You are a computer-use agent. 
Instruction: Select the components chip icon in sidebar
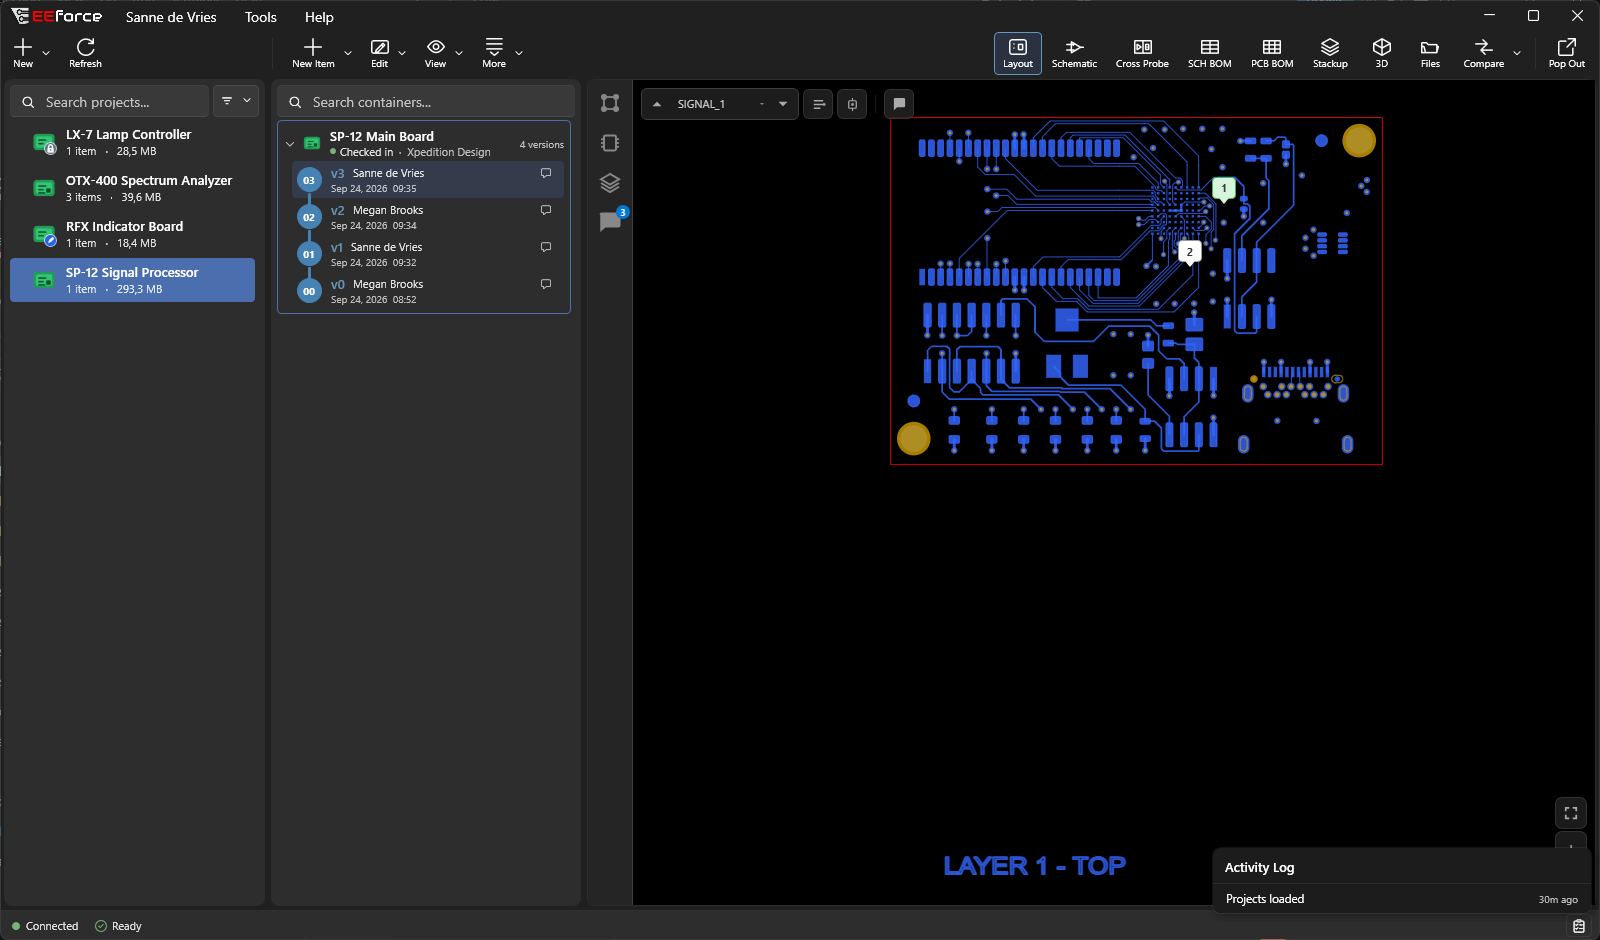[610, 143]
